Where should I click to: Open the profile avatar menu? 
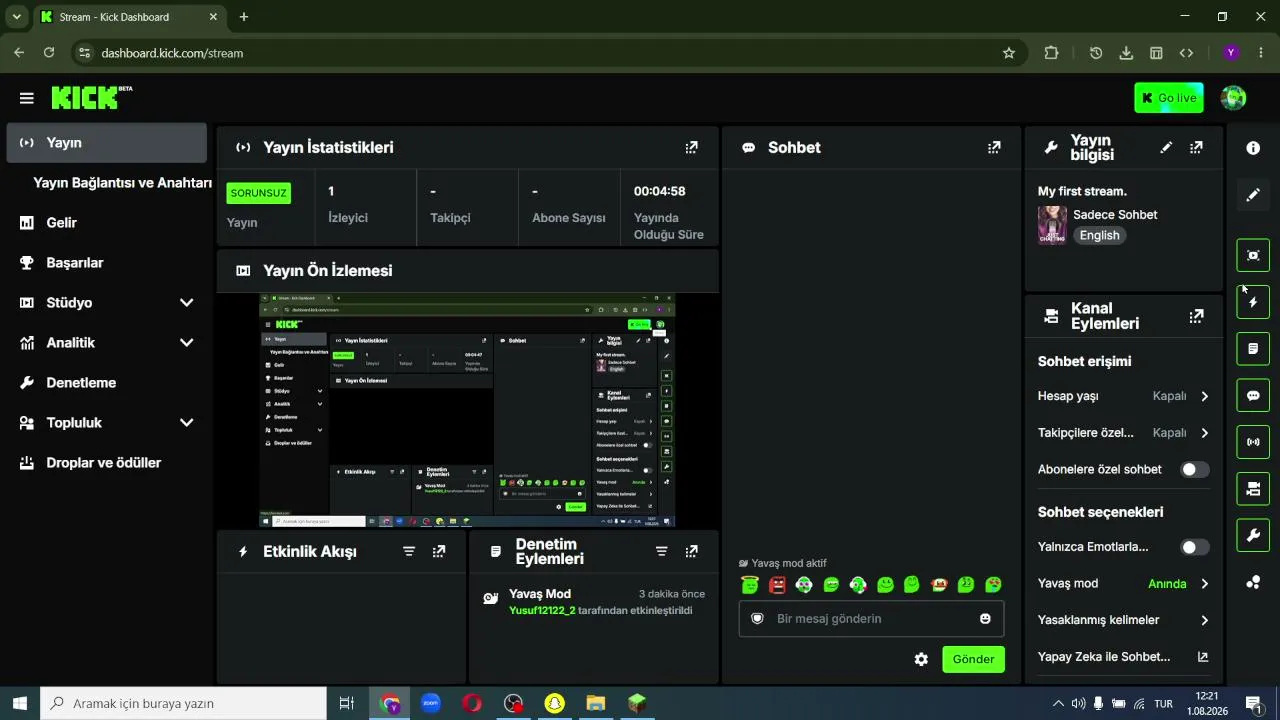tap(1233, 98)
